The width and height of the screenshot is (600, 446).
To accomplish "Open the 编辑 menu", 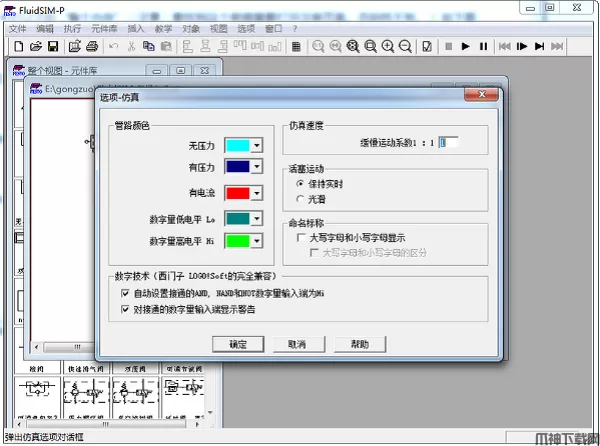I will [x=45, y=29].
